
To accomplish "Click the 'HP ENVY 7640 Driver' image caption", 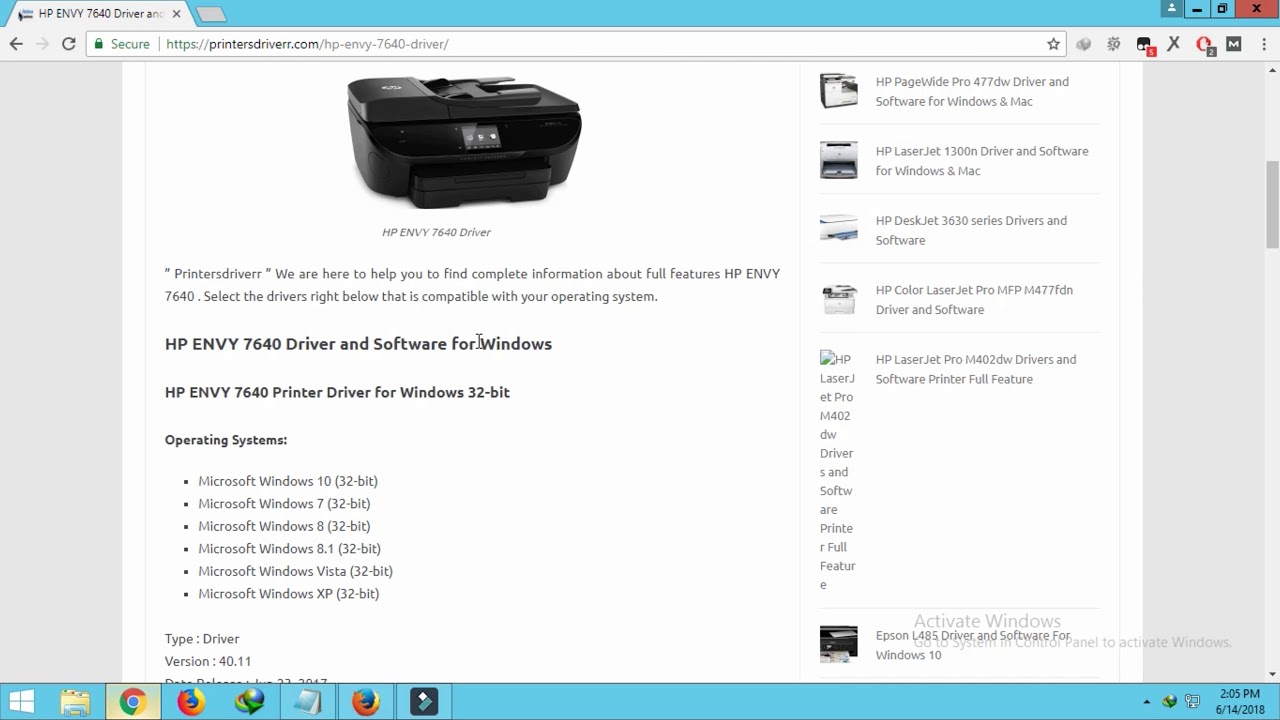I will (436, 232).
